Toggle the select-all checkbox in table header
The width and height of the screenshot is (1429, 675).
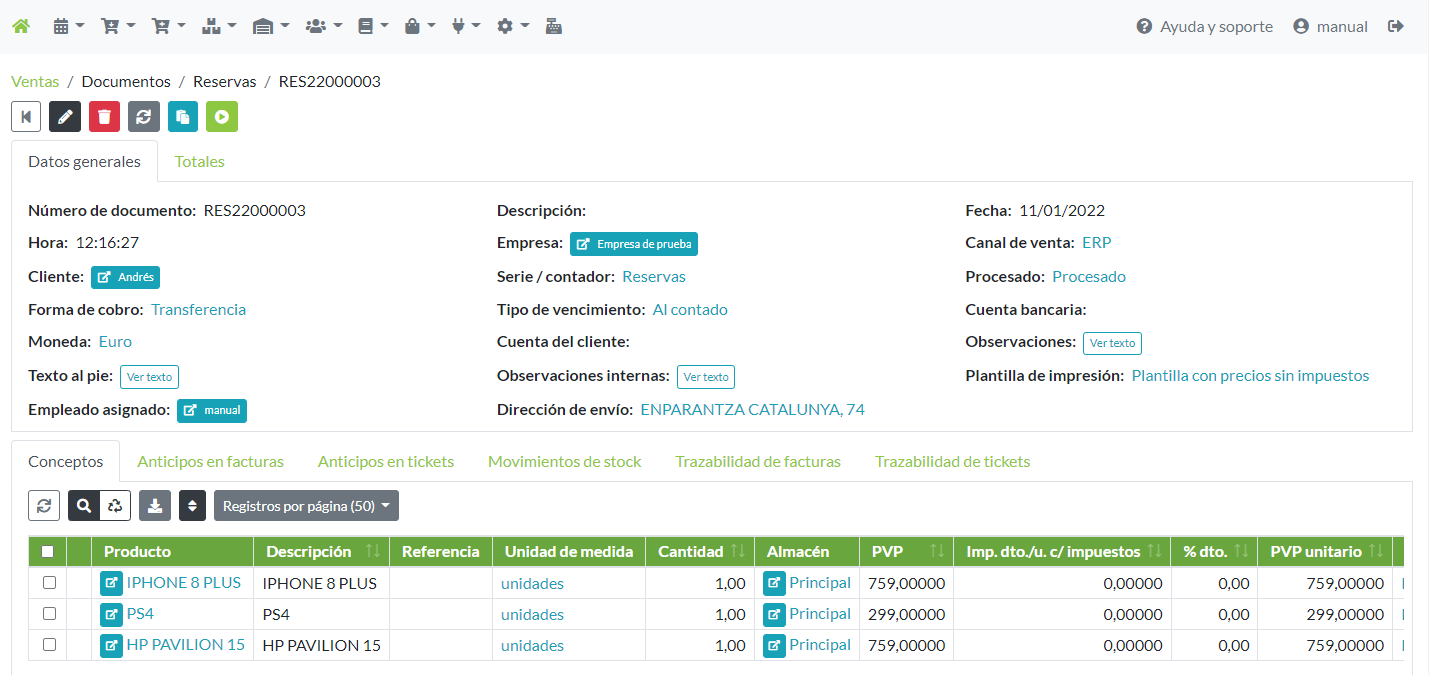pyautogui.click(x=47, y=551)
